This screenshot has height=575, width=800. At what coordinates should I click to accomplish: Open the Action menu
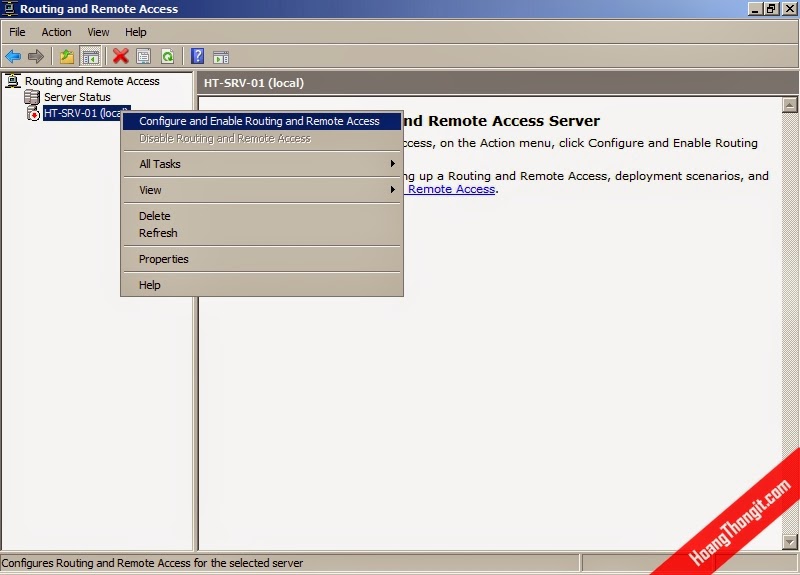click(x=56, y=32)
